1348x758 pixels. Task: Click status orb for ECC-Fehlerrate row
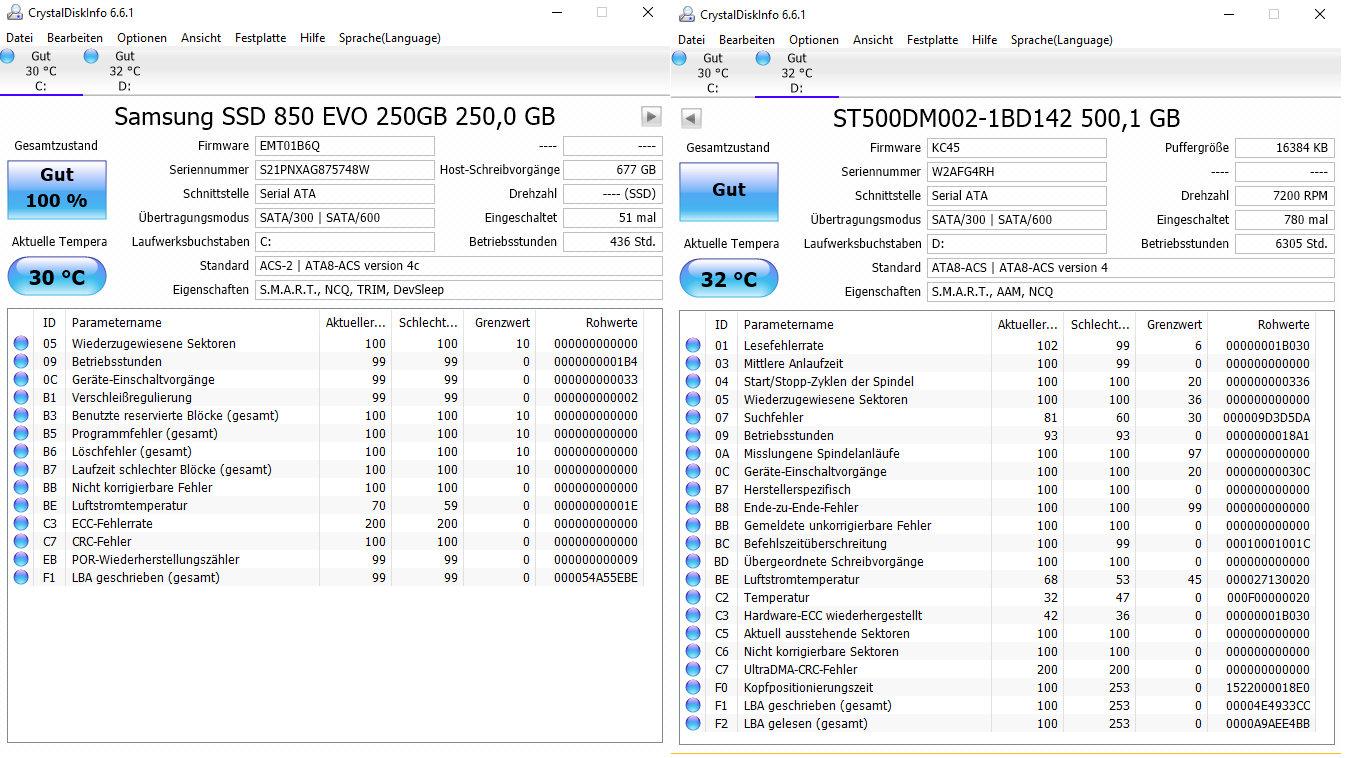[21, 523]
